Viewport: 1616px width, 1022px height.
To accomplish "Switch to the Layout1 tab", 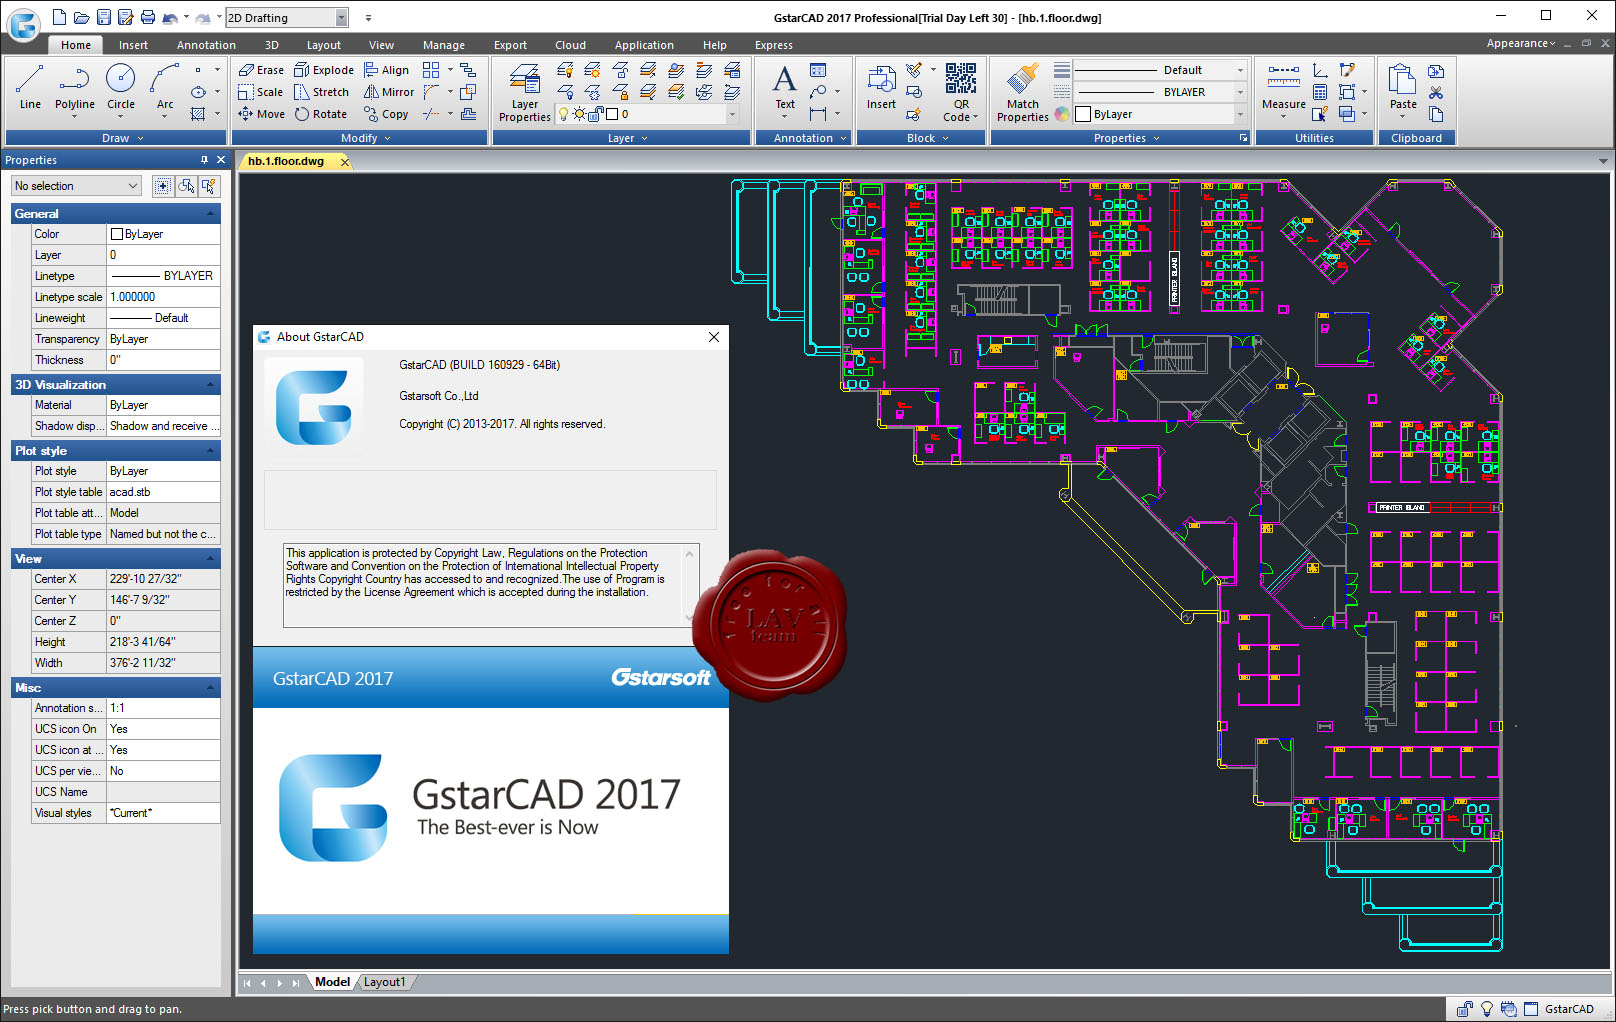I will pos(385,982).
